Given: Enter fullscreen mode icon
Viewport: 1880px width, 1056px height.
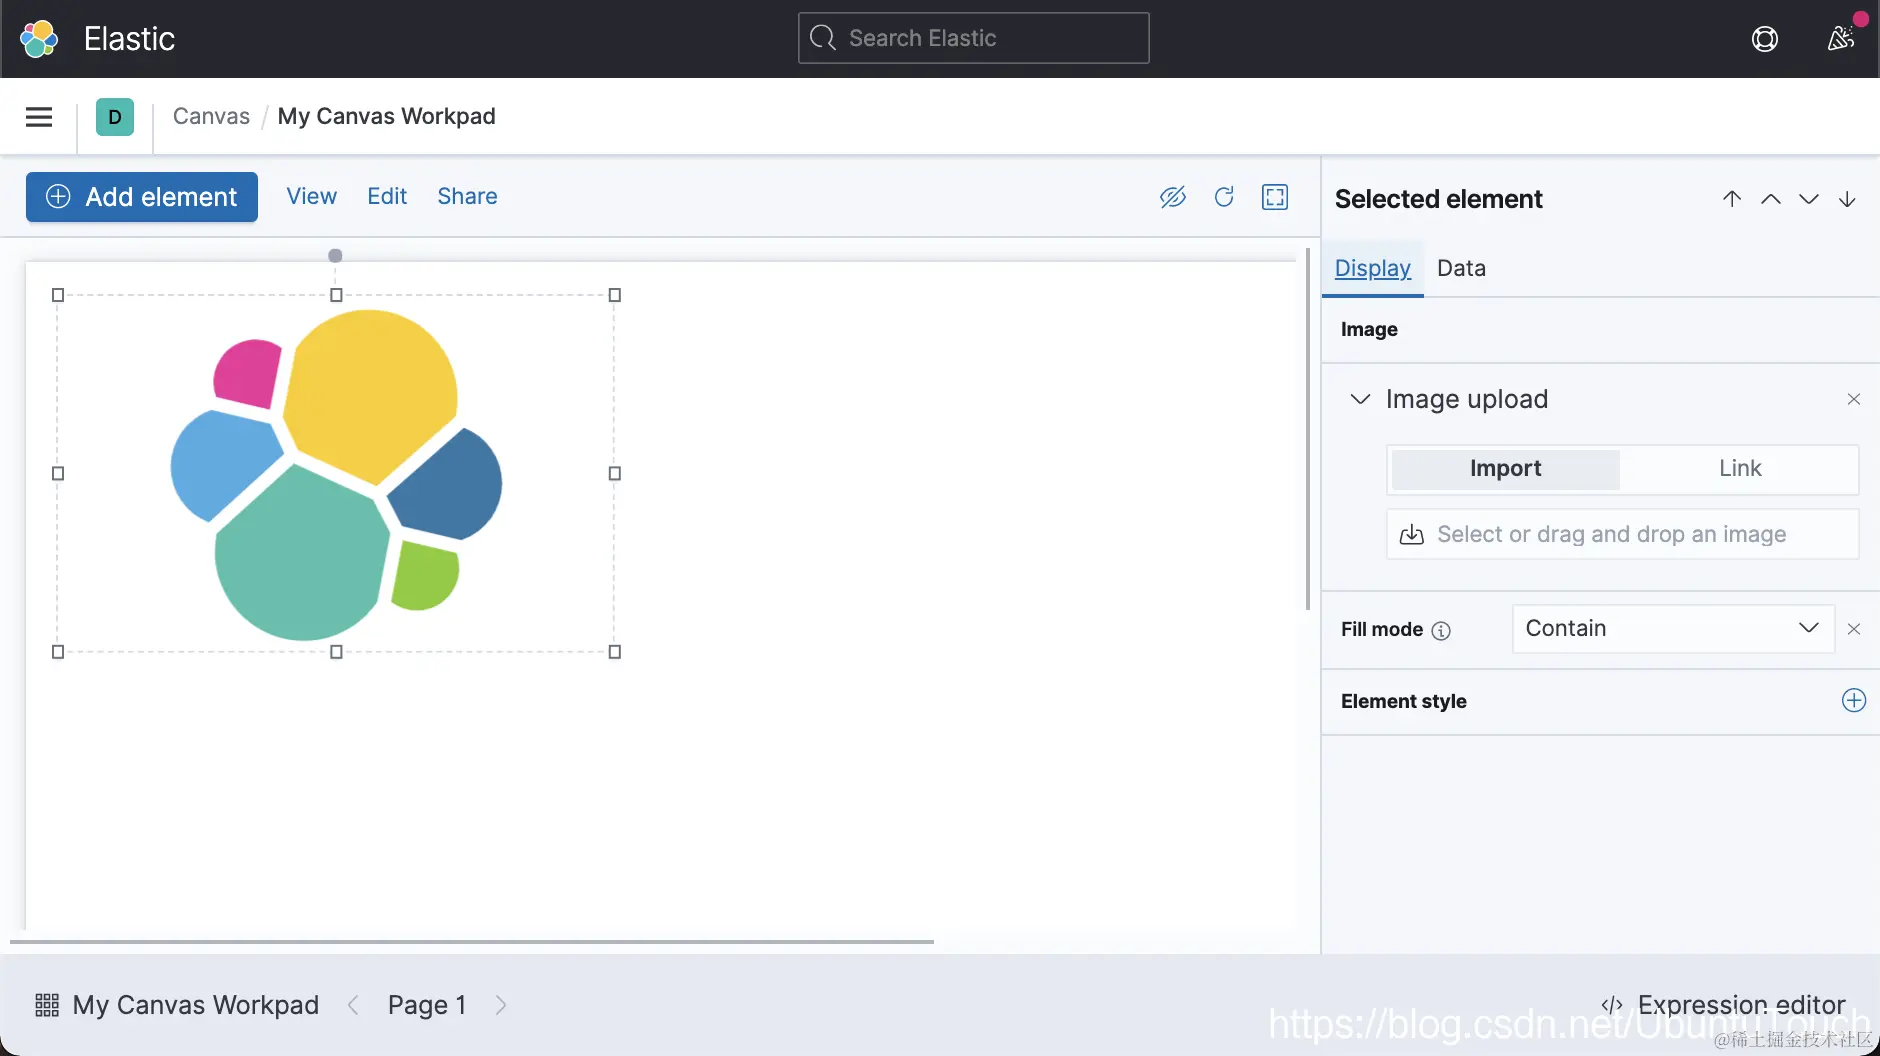Looking at the screenshot, I should tap(1275, 197).
